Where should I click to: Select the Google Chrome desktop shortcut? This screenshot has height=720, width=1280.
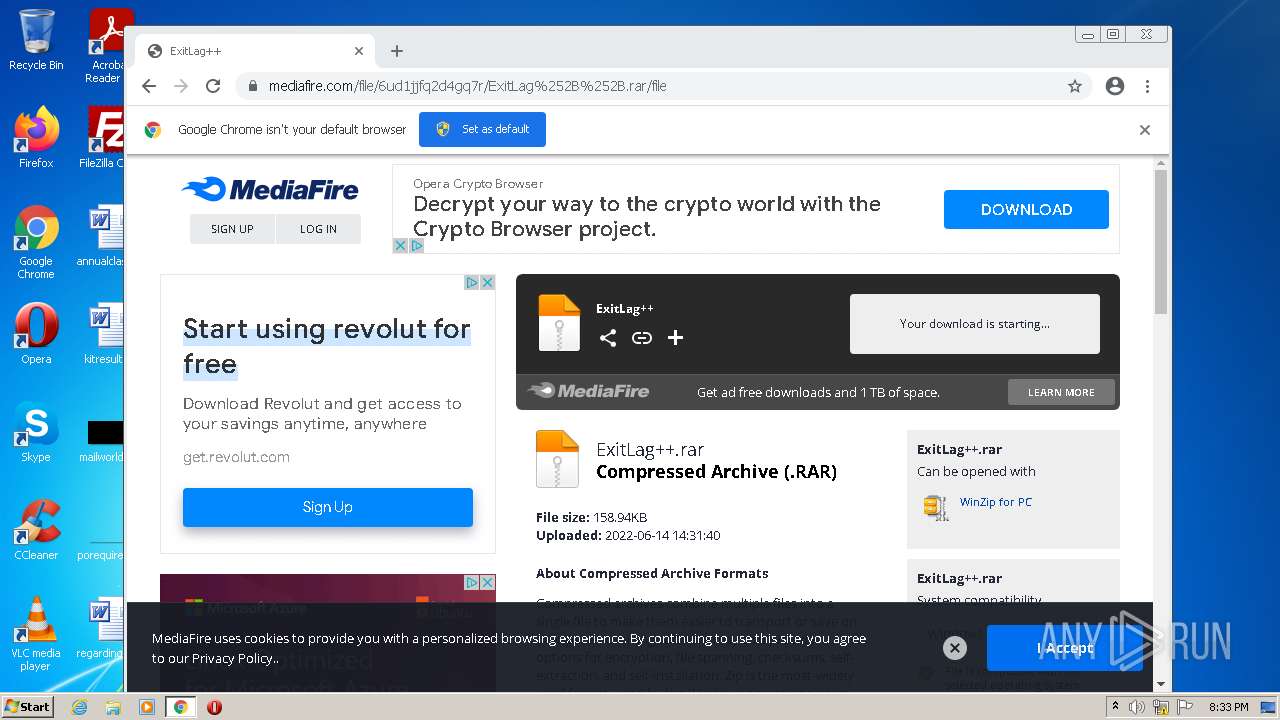pyautogui.click(x=36, y=242)
